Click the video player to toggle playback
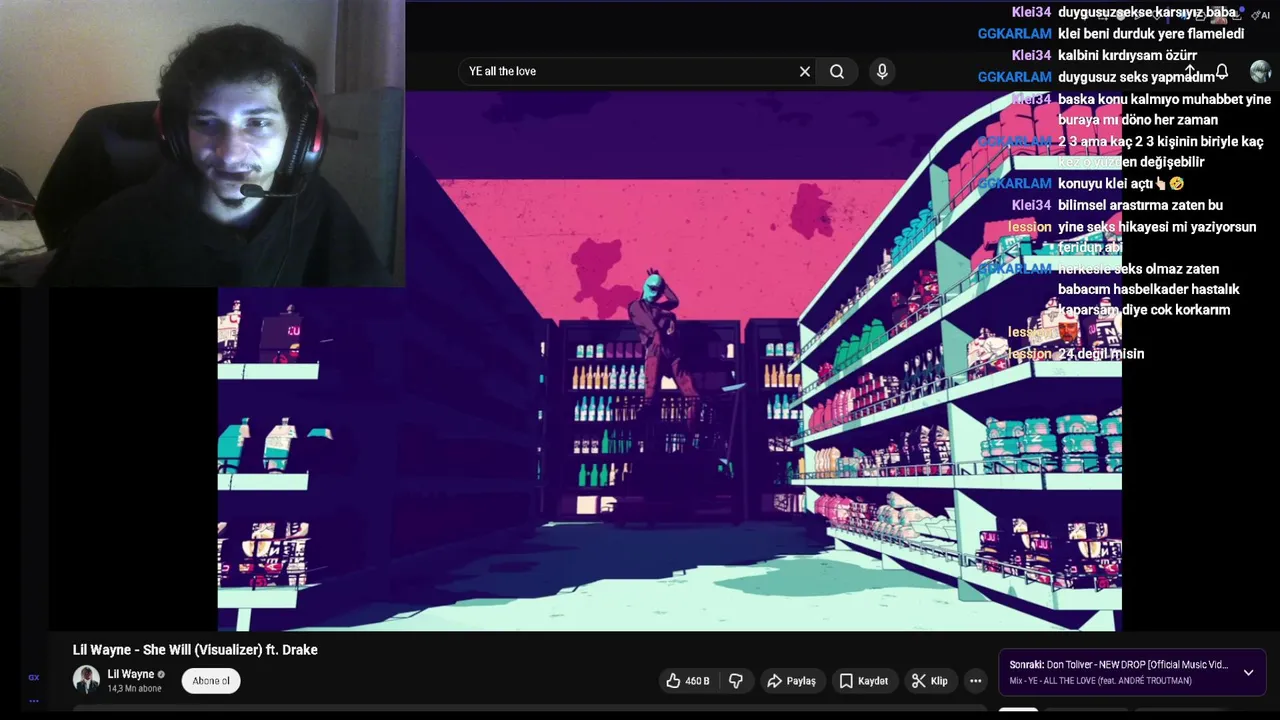1280x720 pixels. (x=669, y=361)
